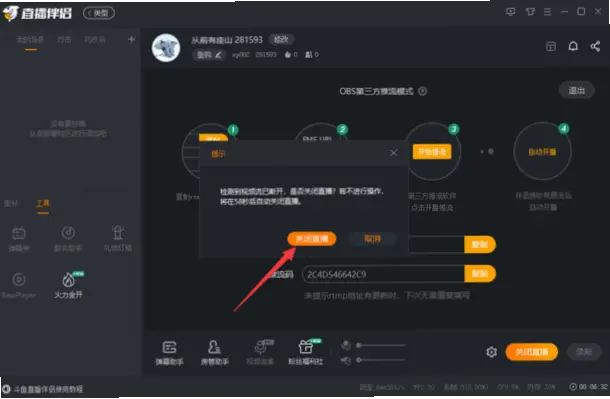Open the layout panel icon near bell
Viewport: 610px width, 399px height.
[551, 47]
